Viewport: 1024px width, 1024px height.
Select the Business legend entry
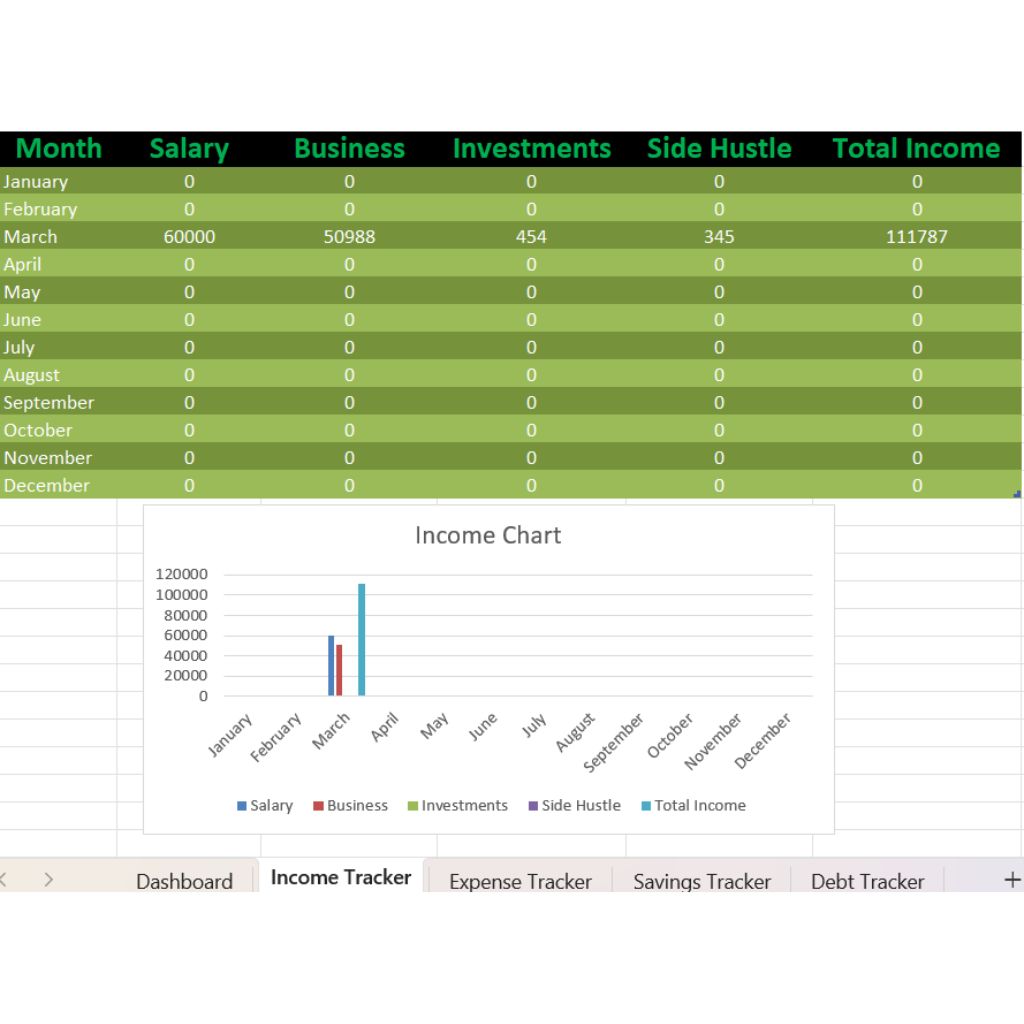(x=351, y=805)
